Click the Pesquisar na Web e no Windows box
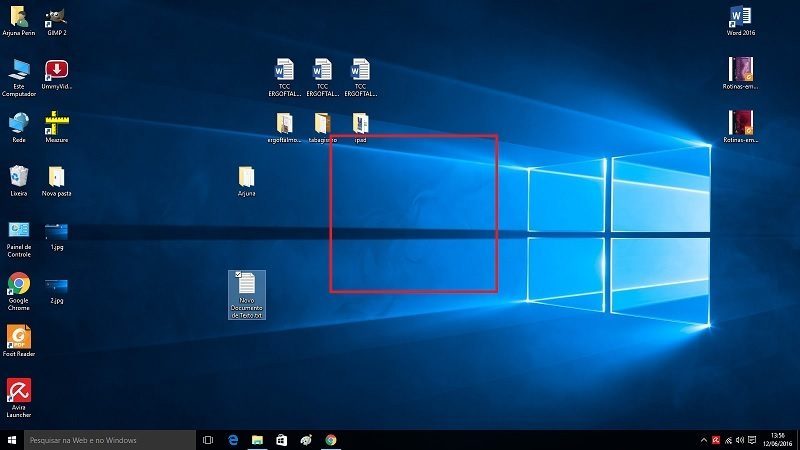800x450 pixels. pyautogui.click(x=110, y=440)
